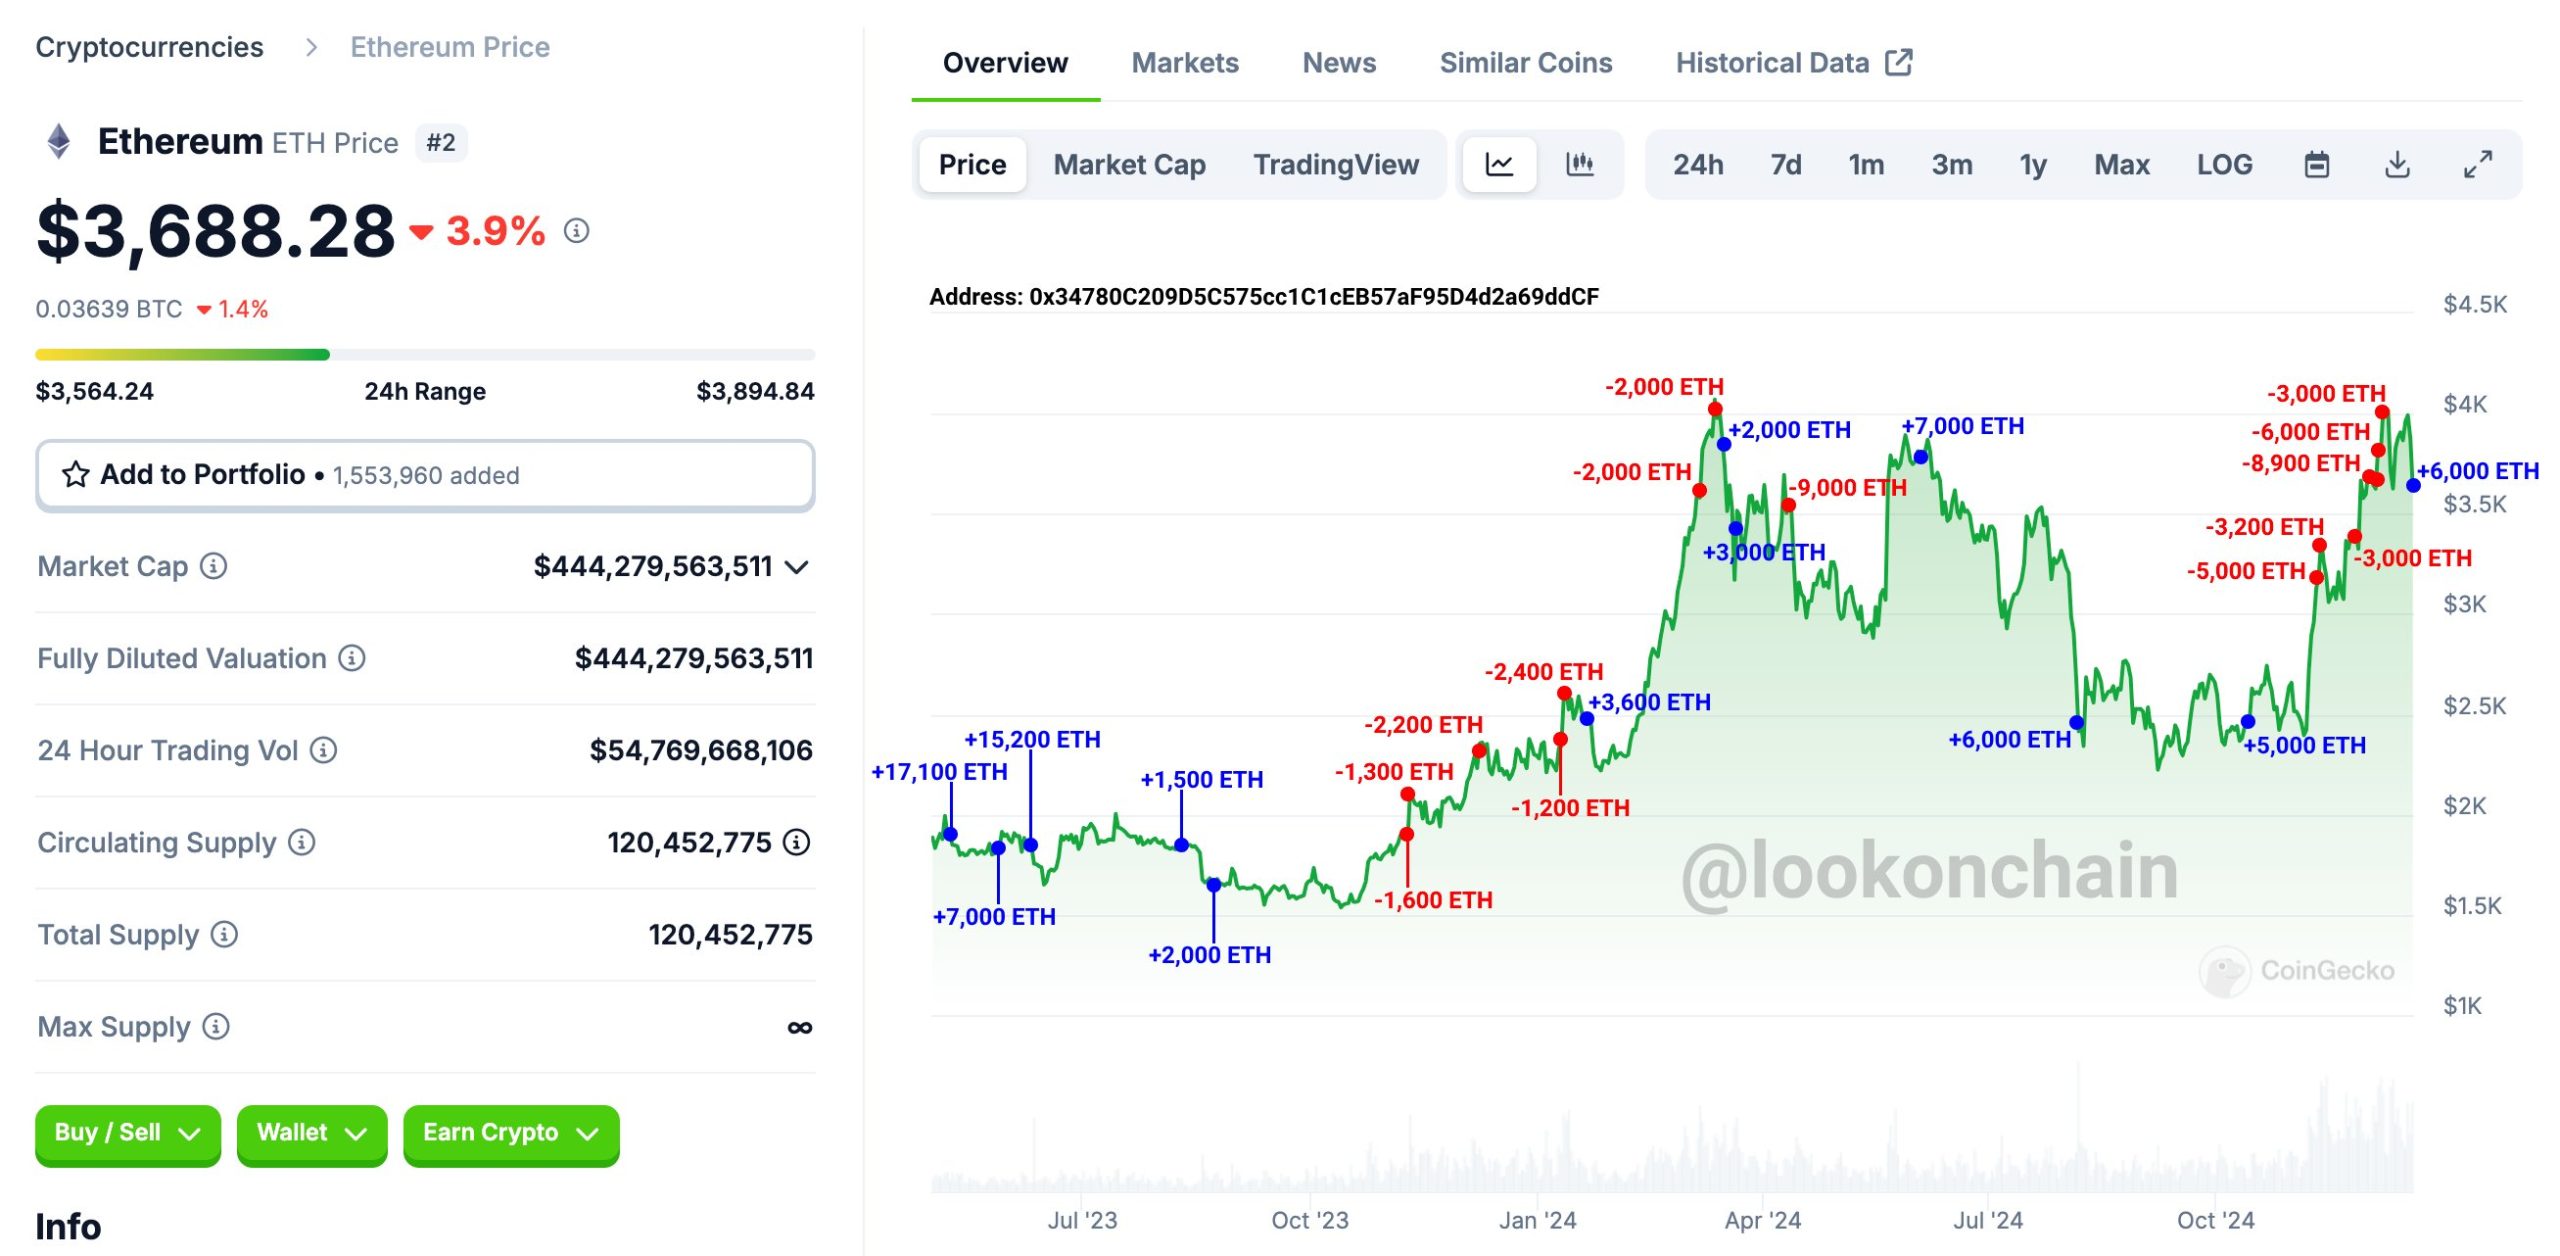Toggle LOG scale on chart
The image size is (2560, 1256).
click(x=2223, y=164)
